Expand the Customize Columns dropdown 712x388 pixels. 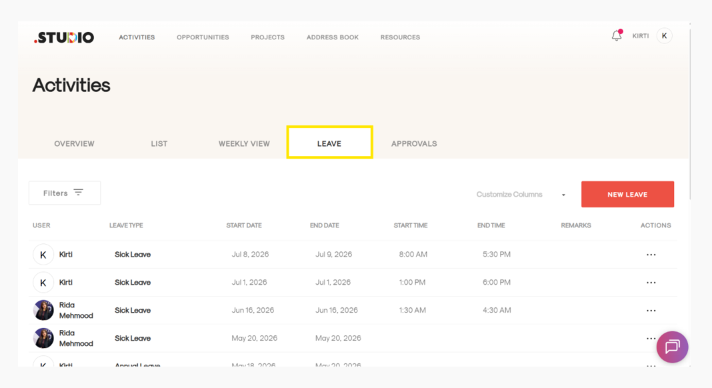pyautogui.click(x=521, y=194)
